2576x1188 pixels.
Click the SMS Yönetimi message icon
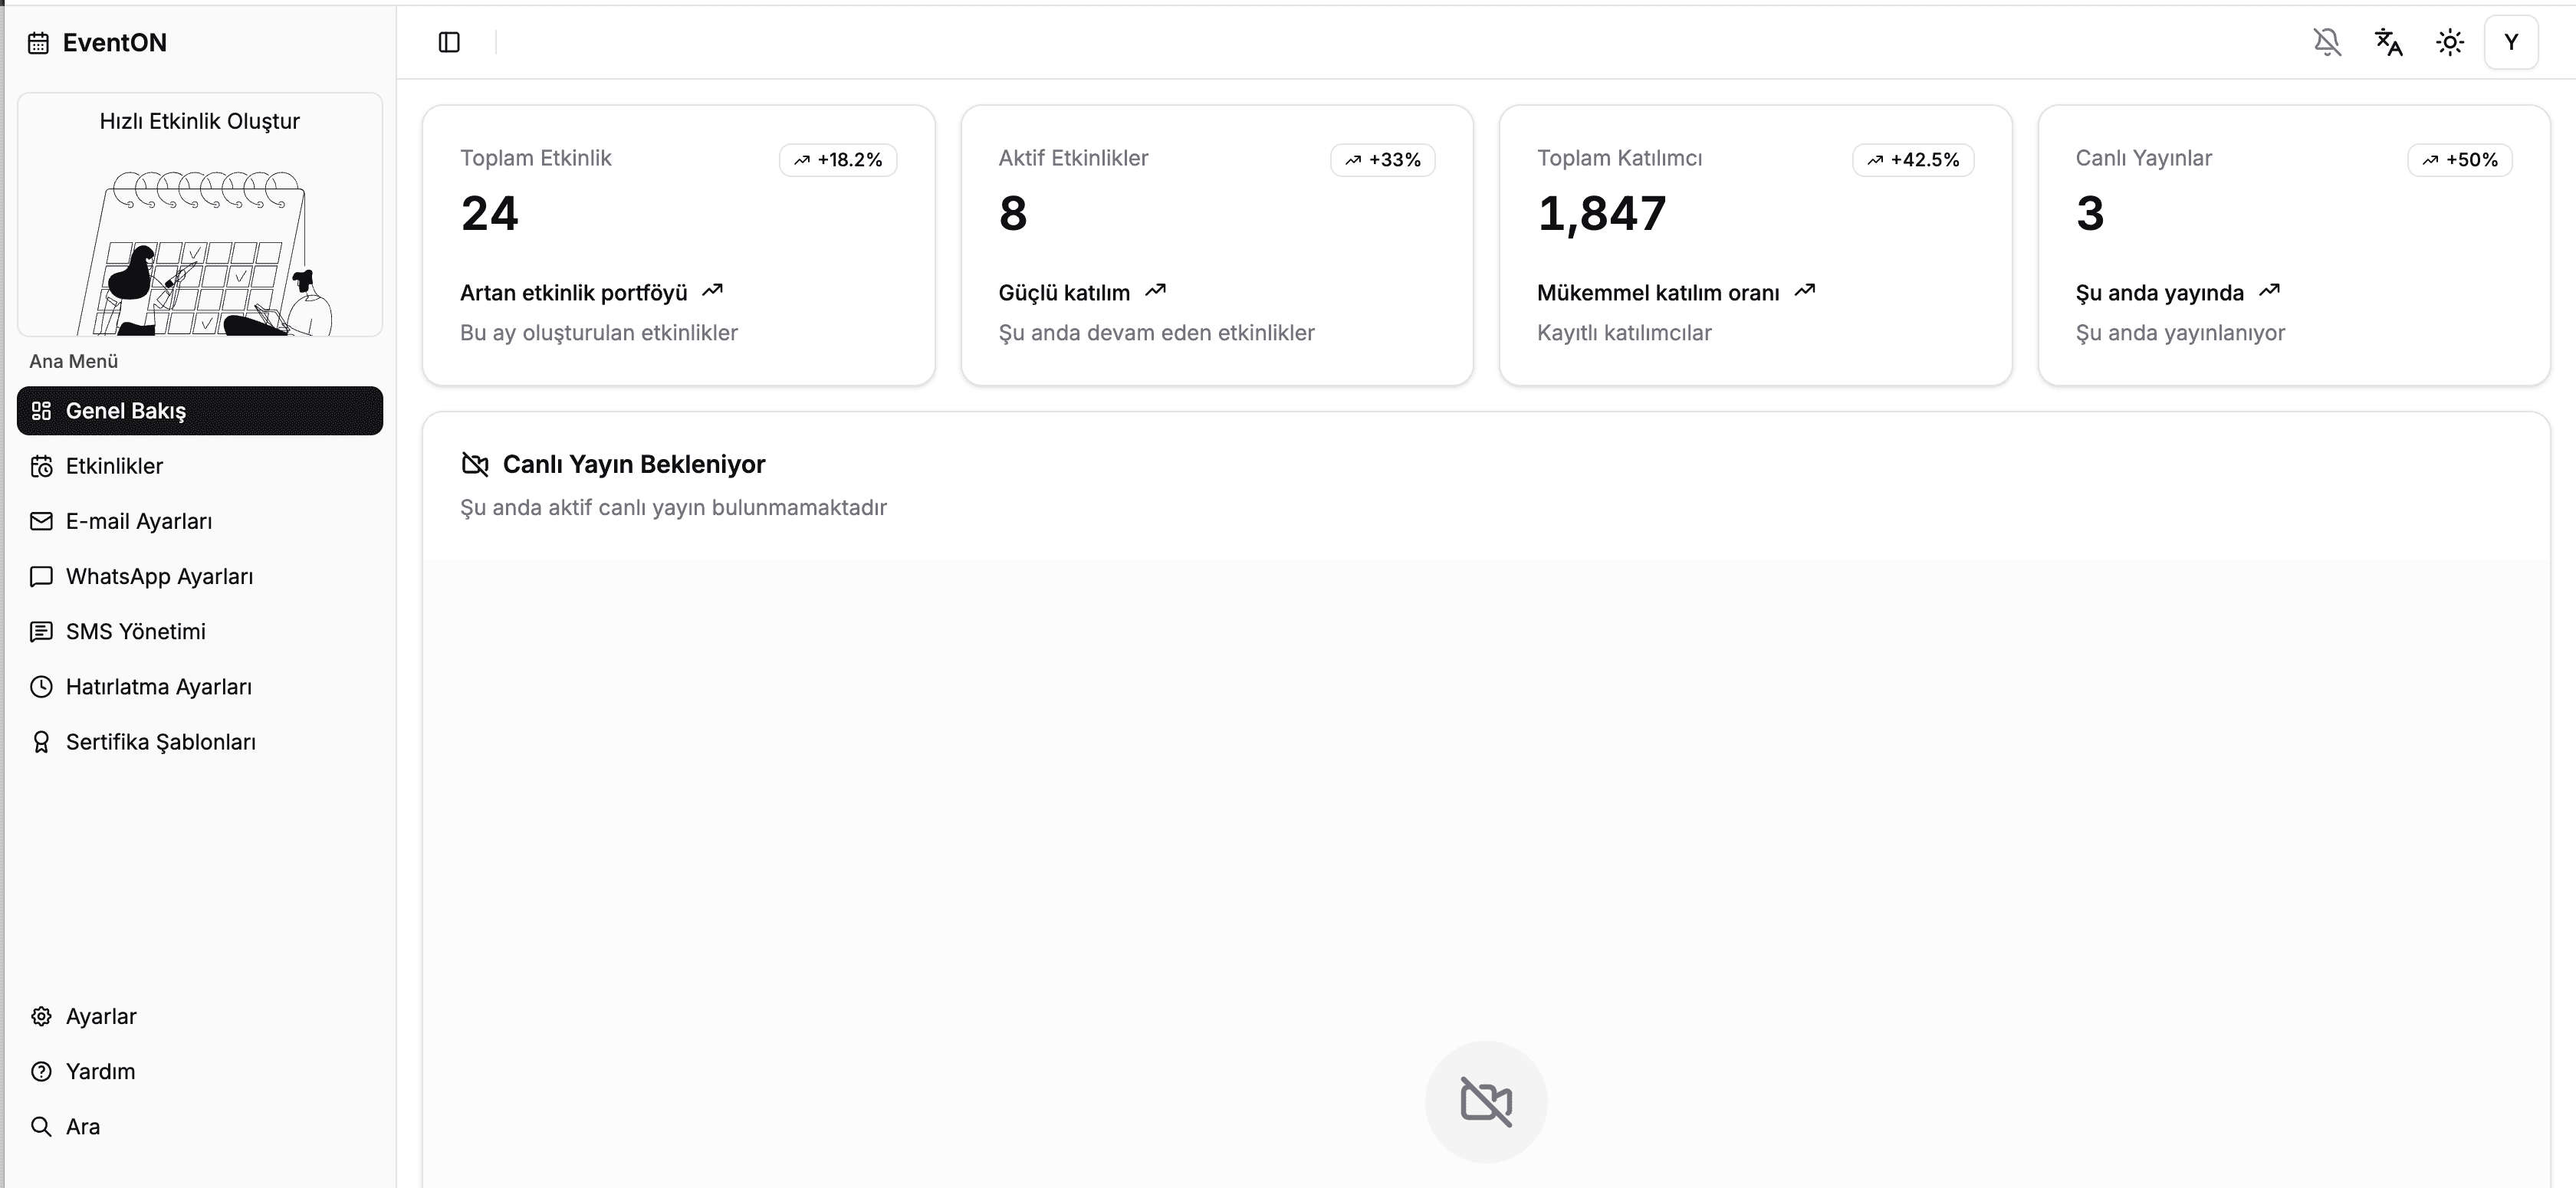(41, 631)
